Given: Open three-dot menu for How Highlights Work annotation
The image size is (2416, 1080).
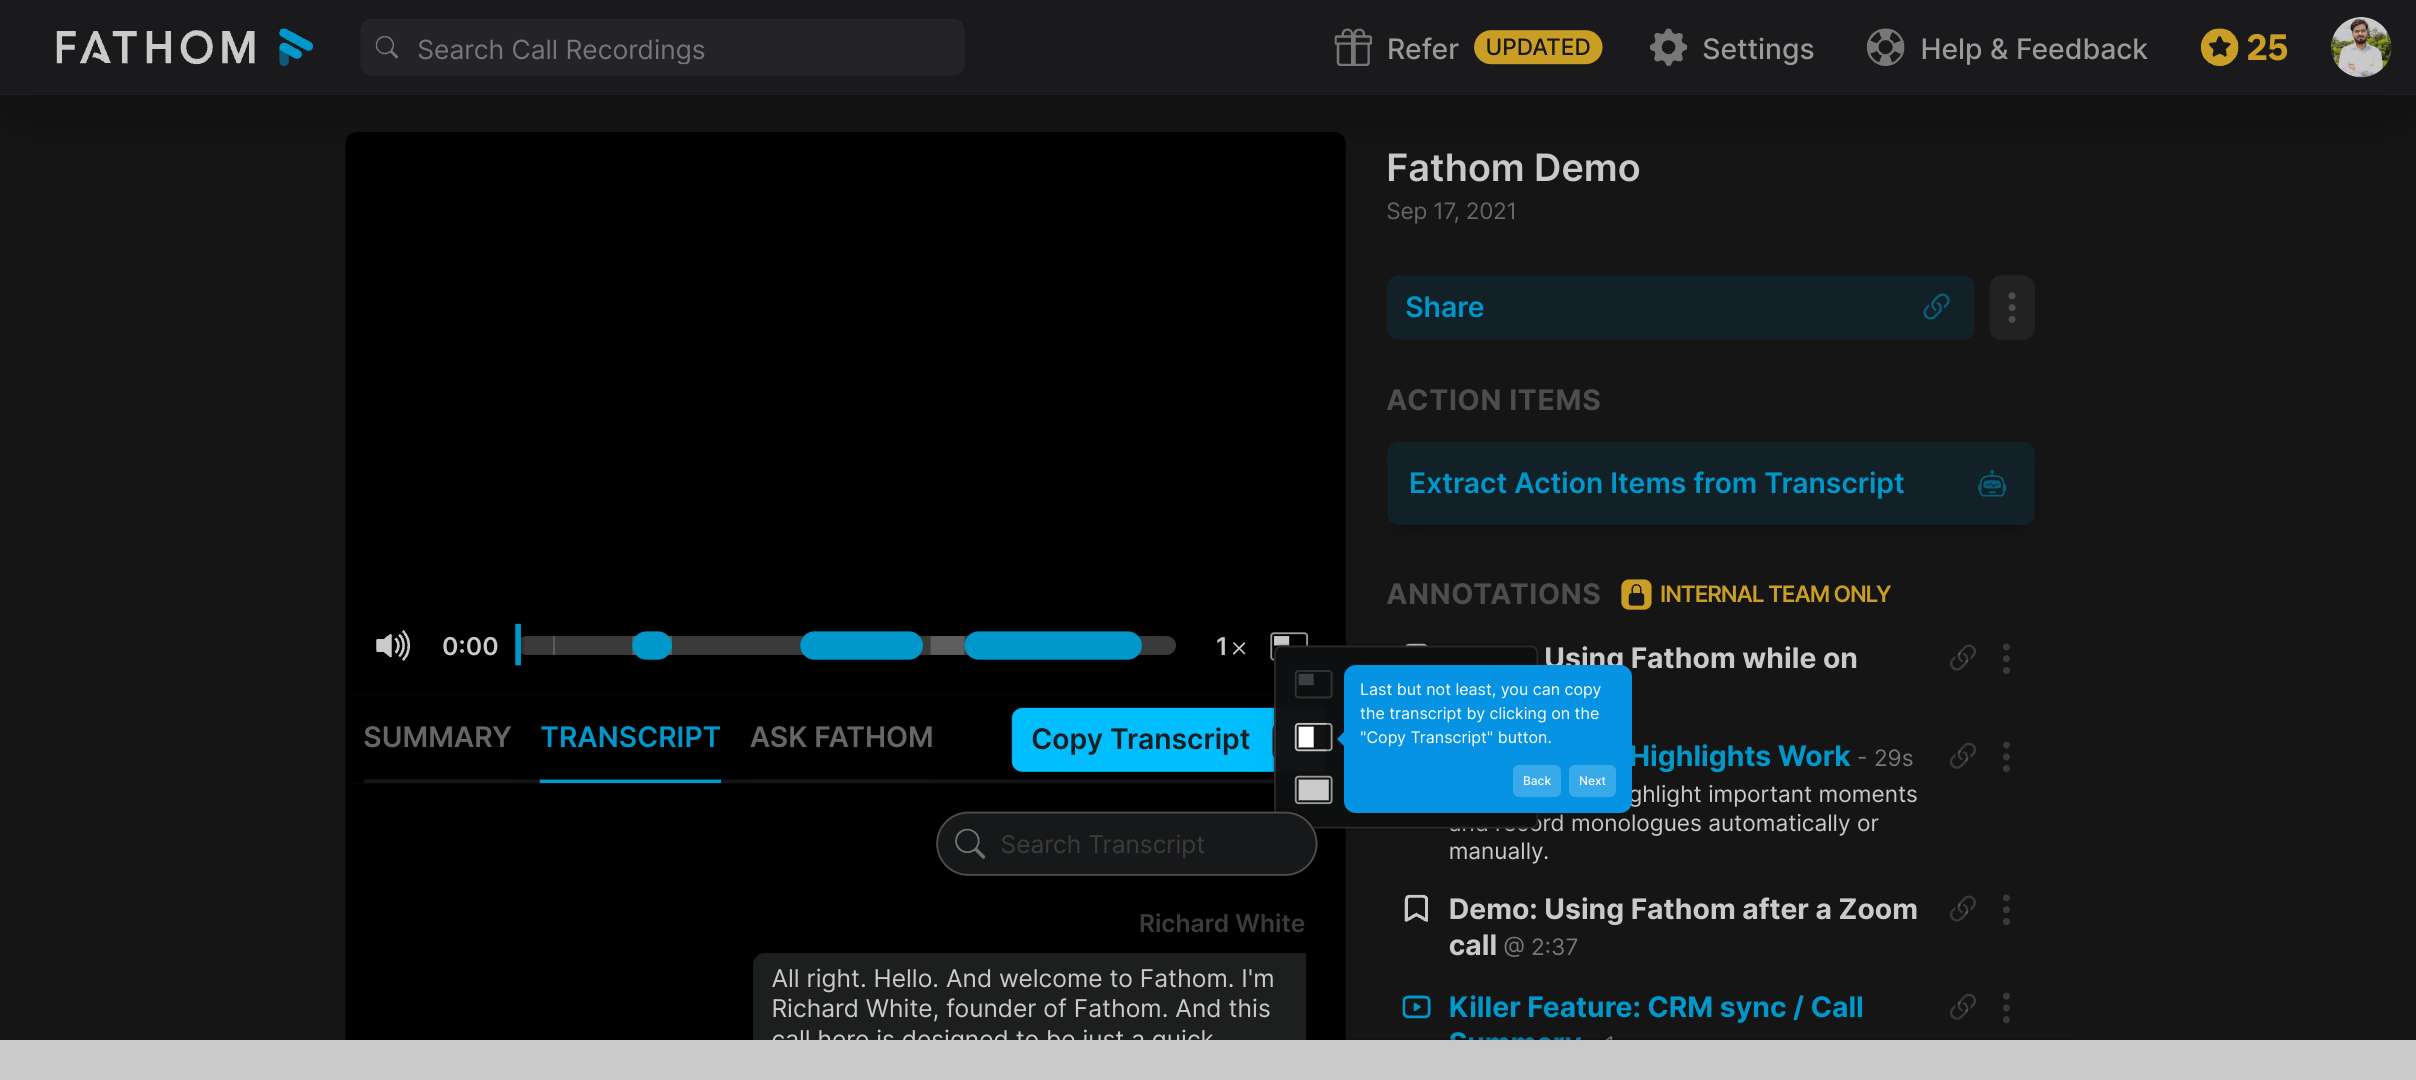Looking at the screenshot, I should click(2006, 757).
